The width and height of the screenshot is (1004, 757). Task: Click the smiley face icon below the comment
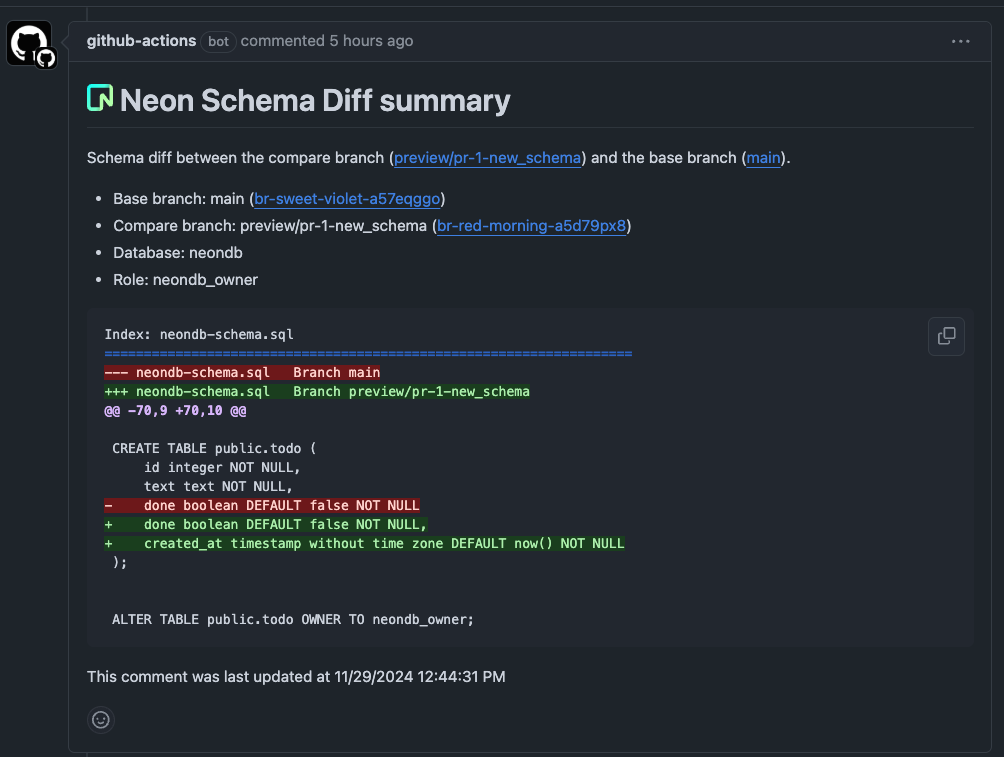100,719
